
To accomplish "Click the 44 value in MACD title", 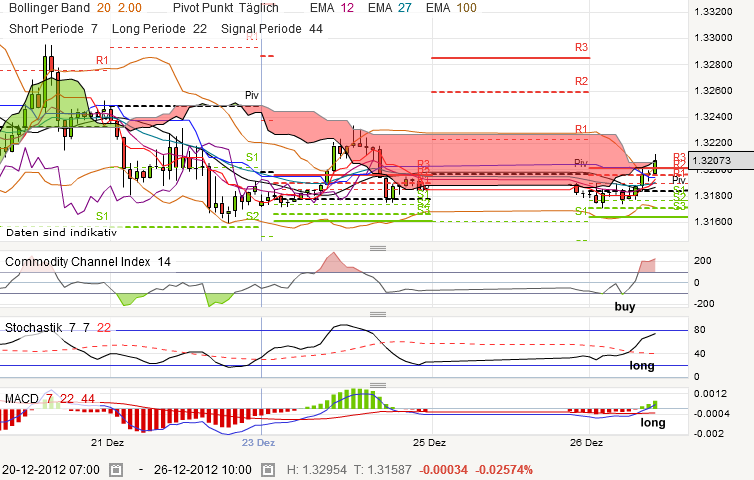I will pyautogui.click(x=88, y=399).
